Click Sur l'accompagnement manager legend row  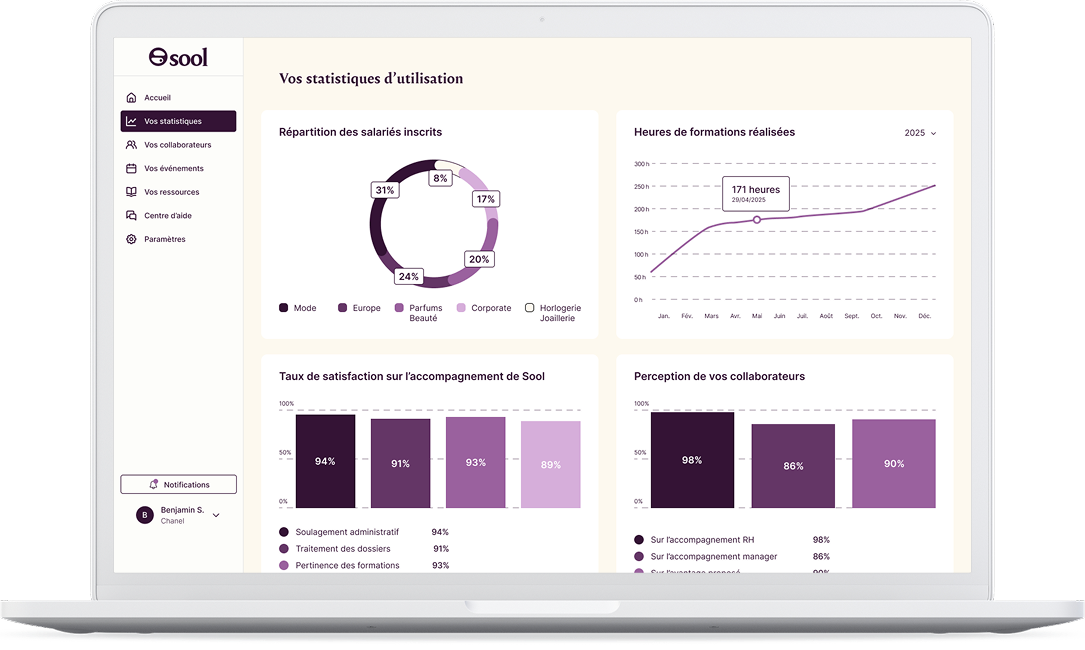732,557
